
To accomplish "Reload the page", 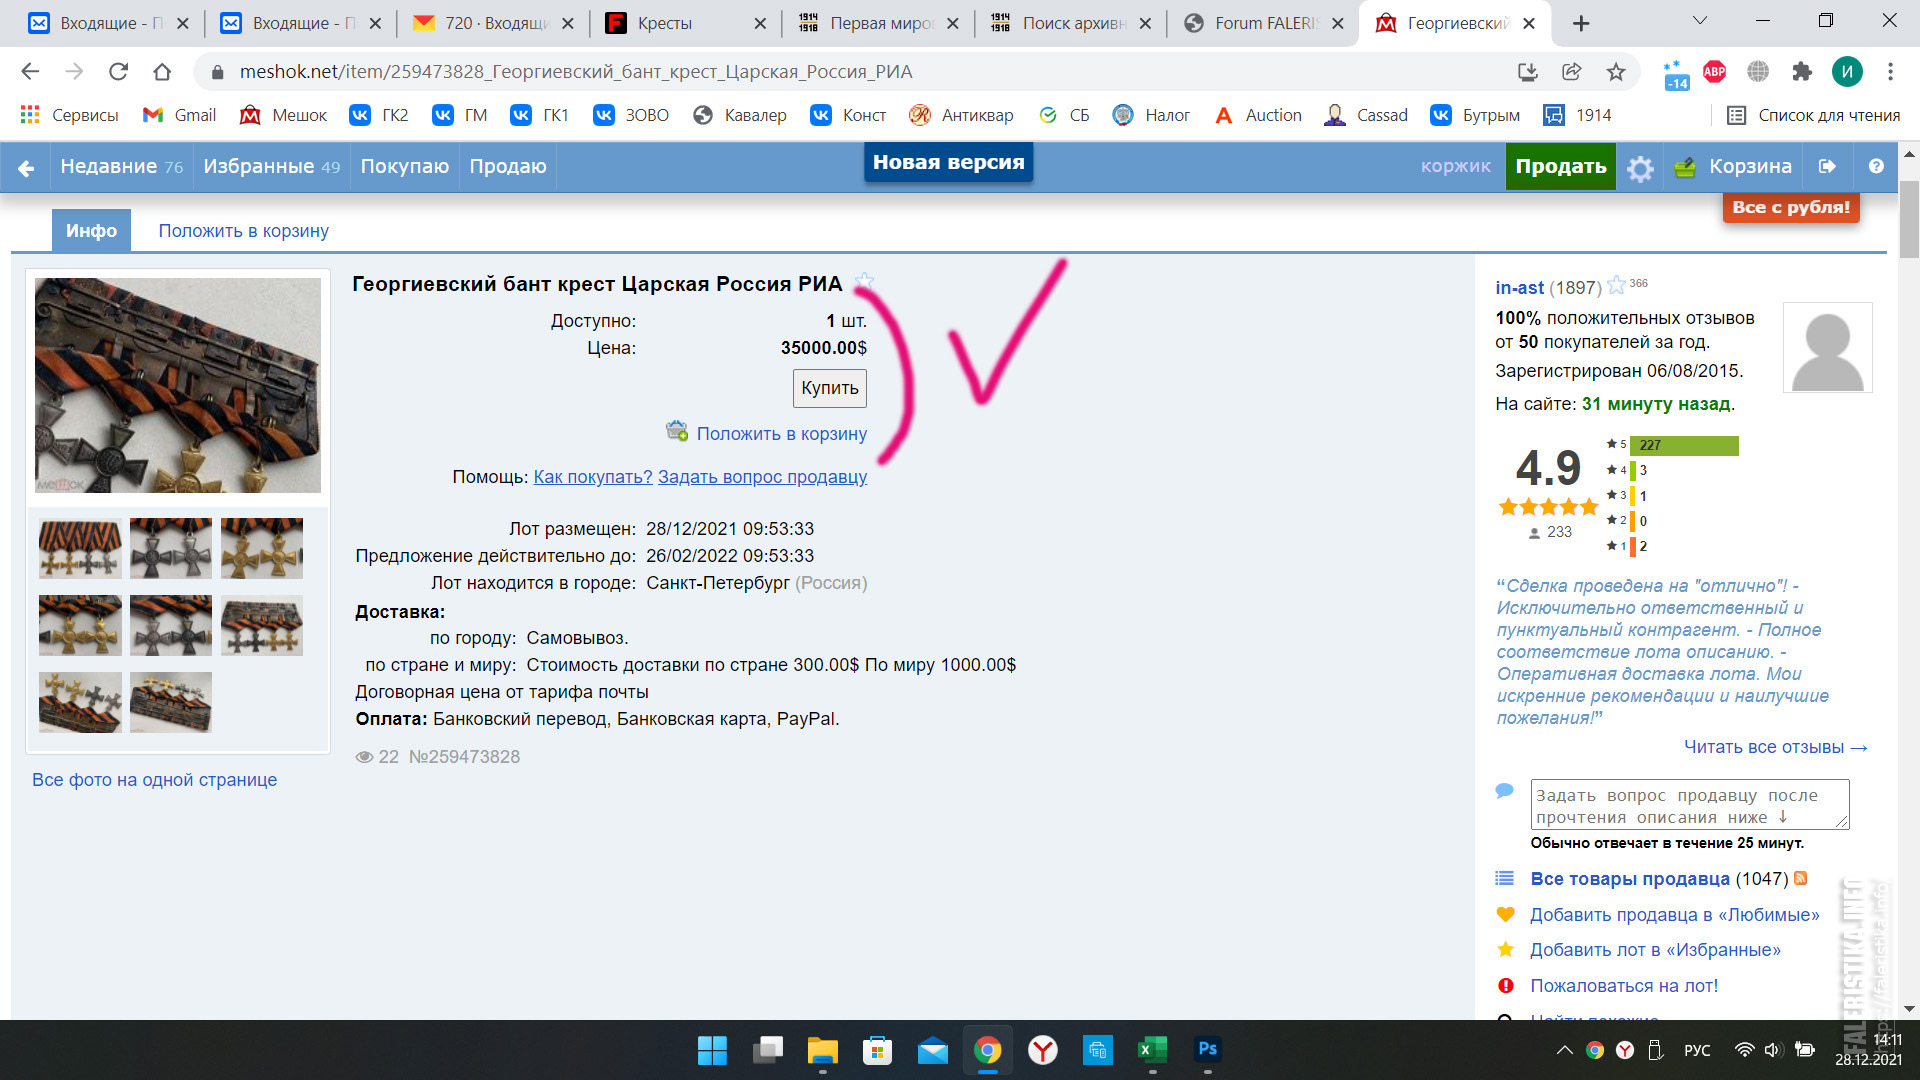I will [118, 72].
